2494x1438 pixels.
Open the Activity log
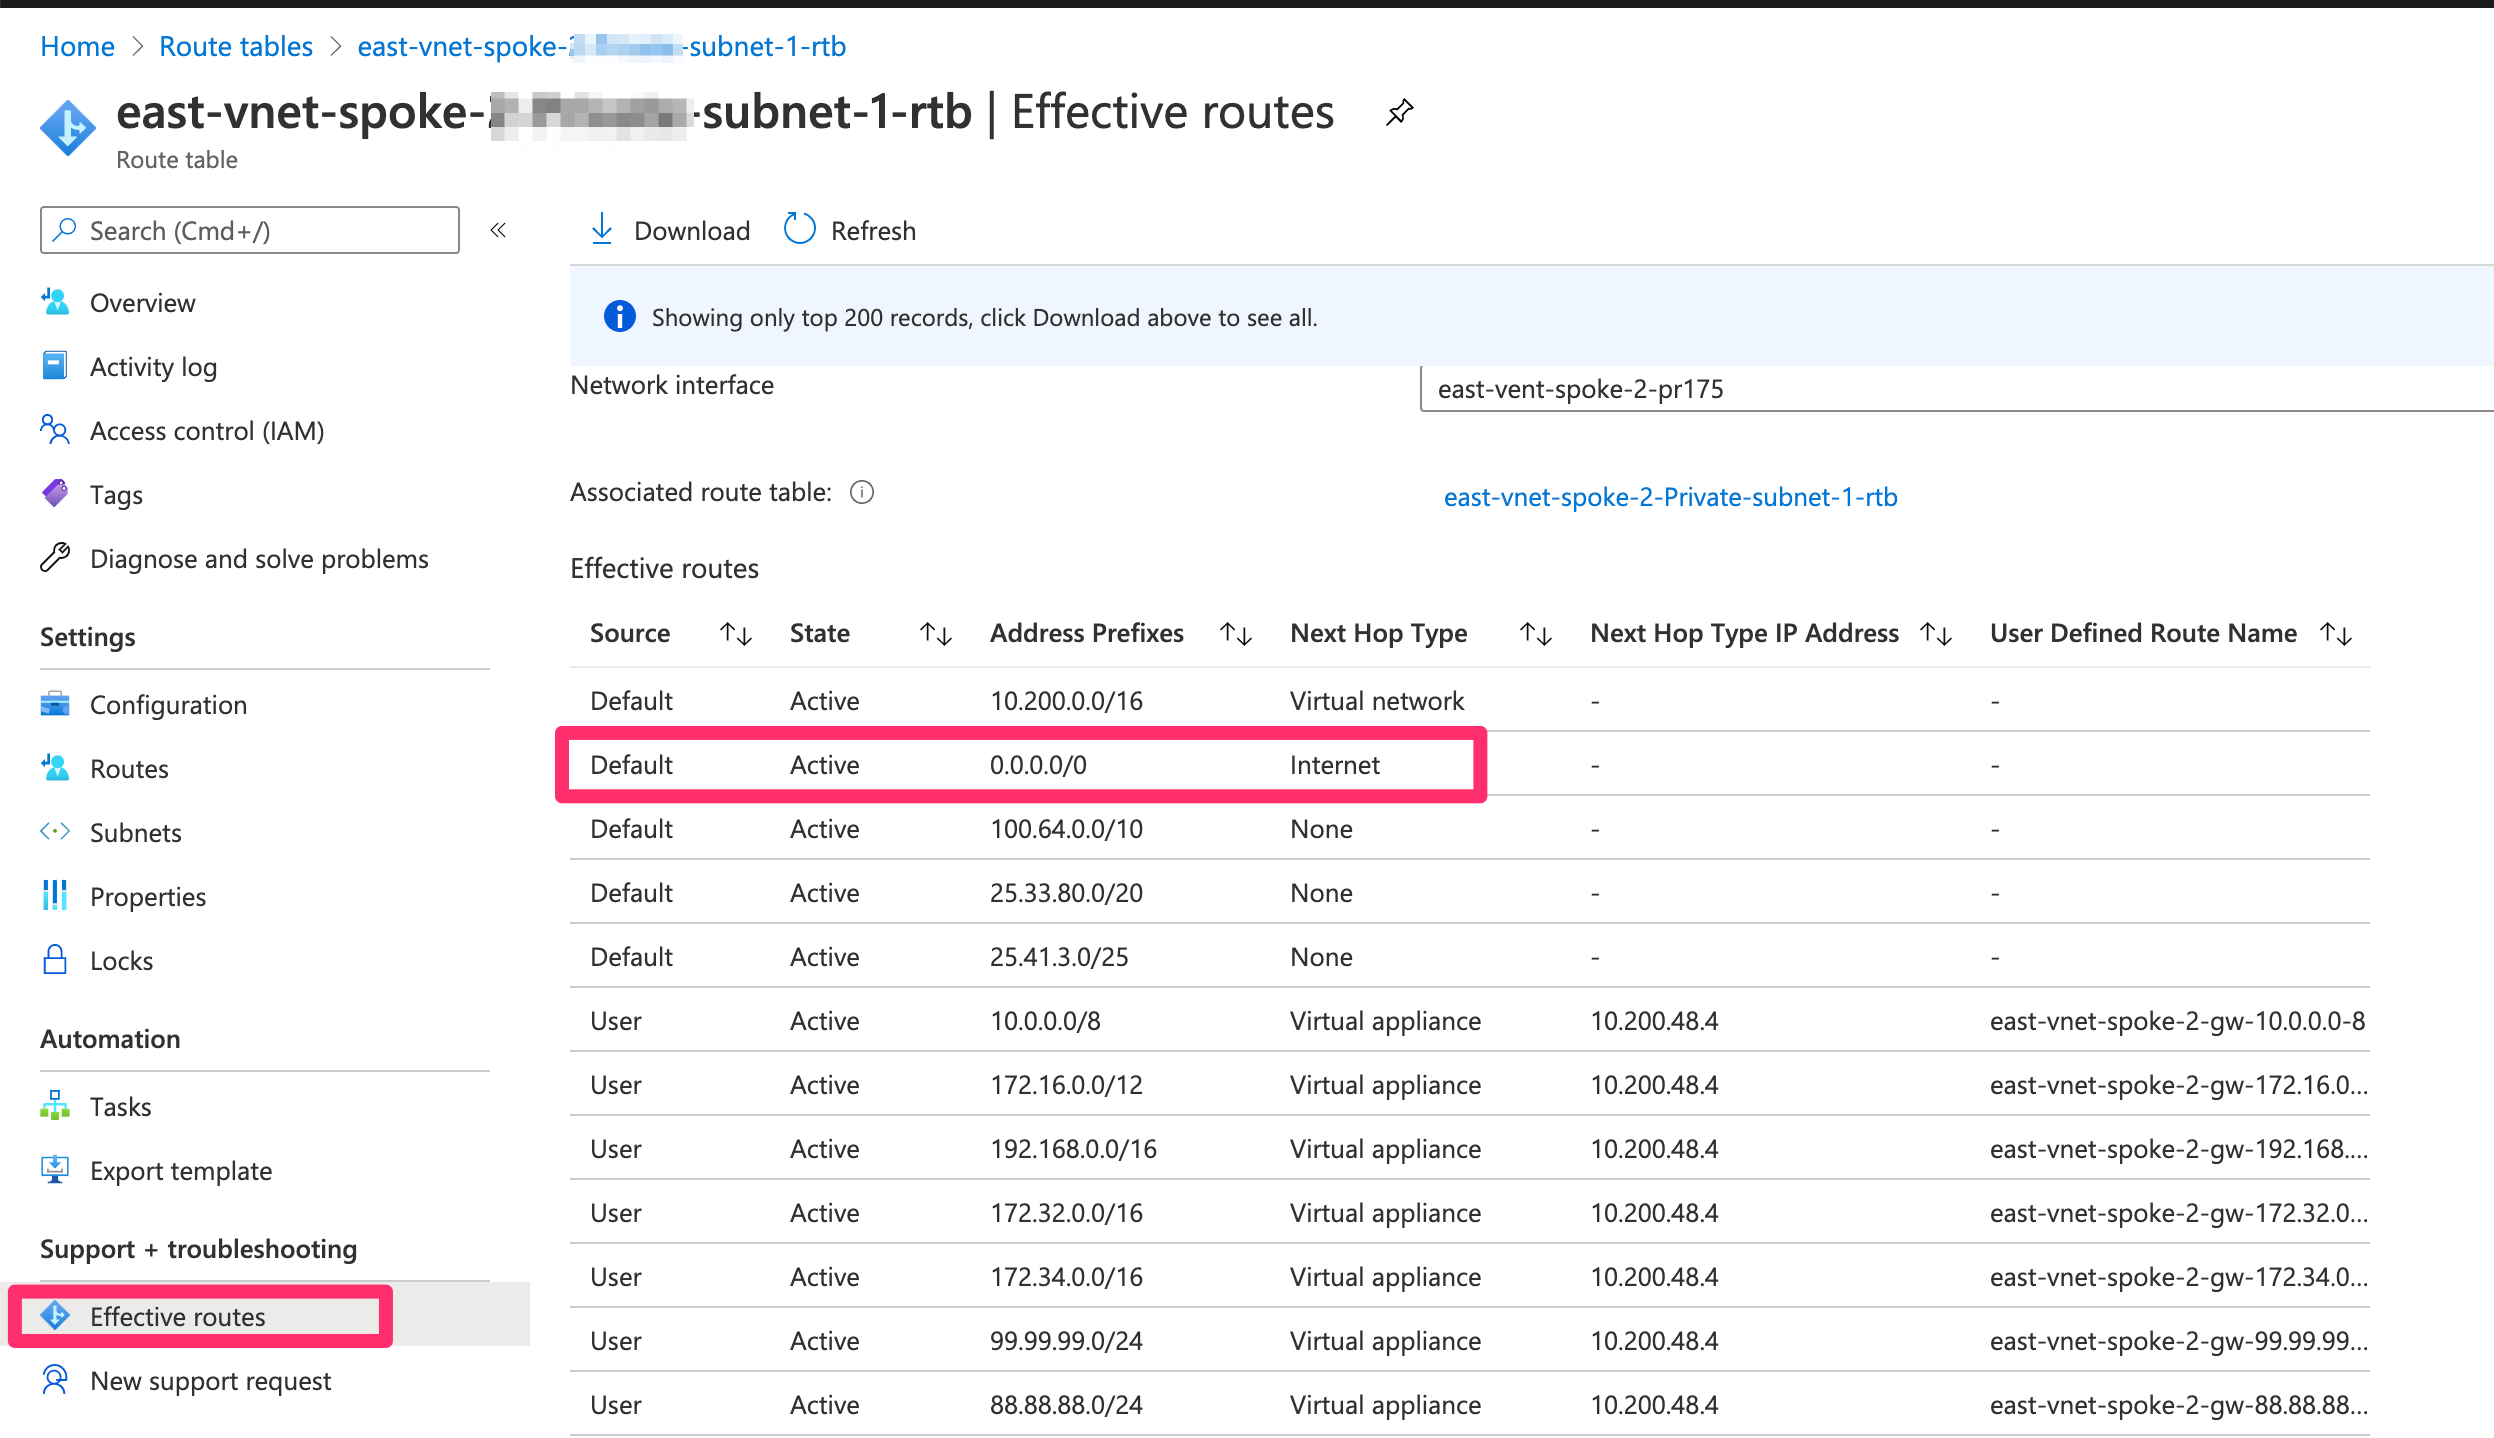pyautogui.click(x=153, y=366)
